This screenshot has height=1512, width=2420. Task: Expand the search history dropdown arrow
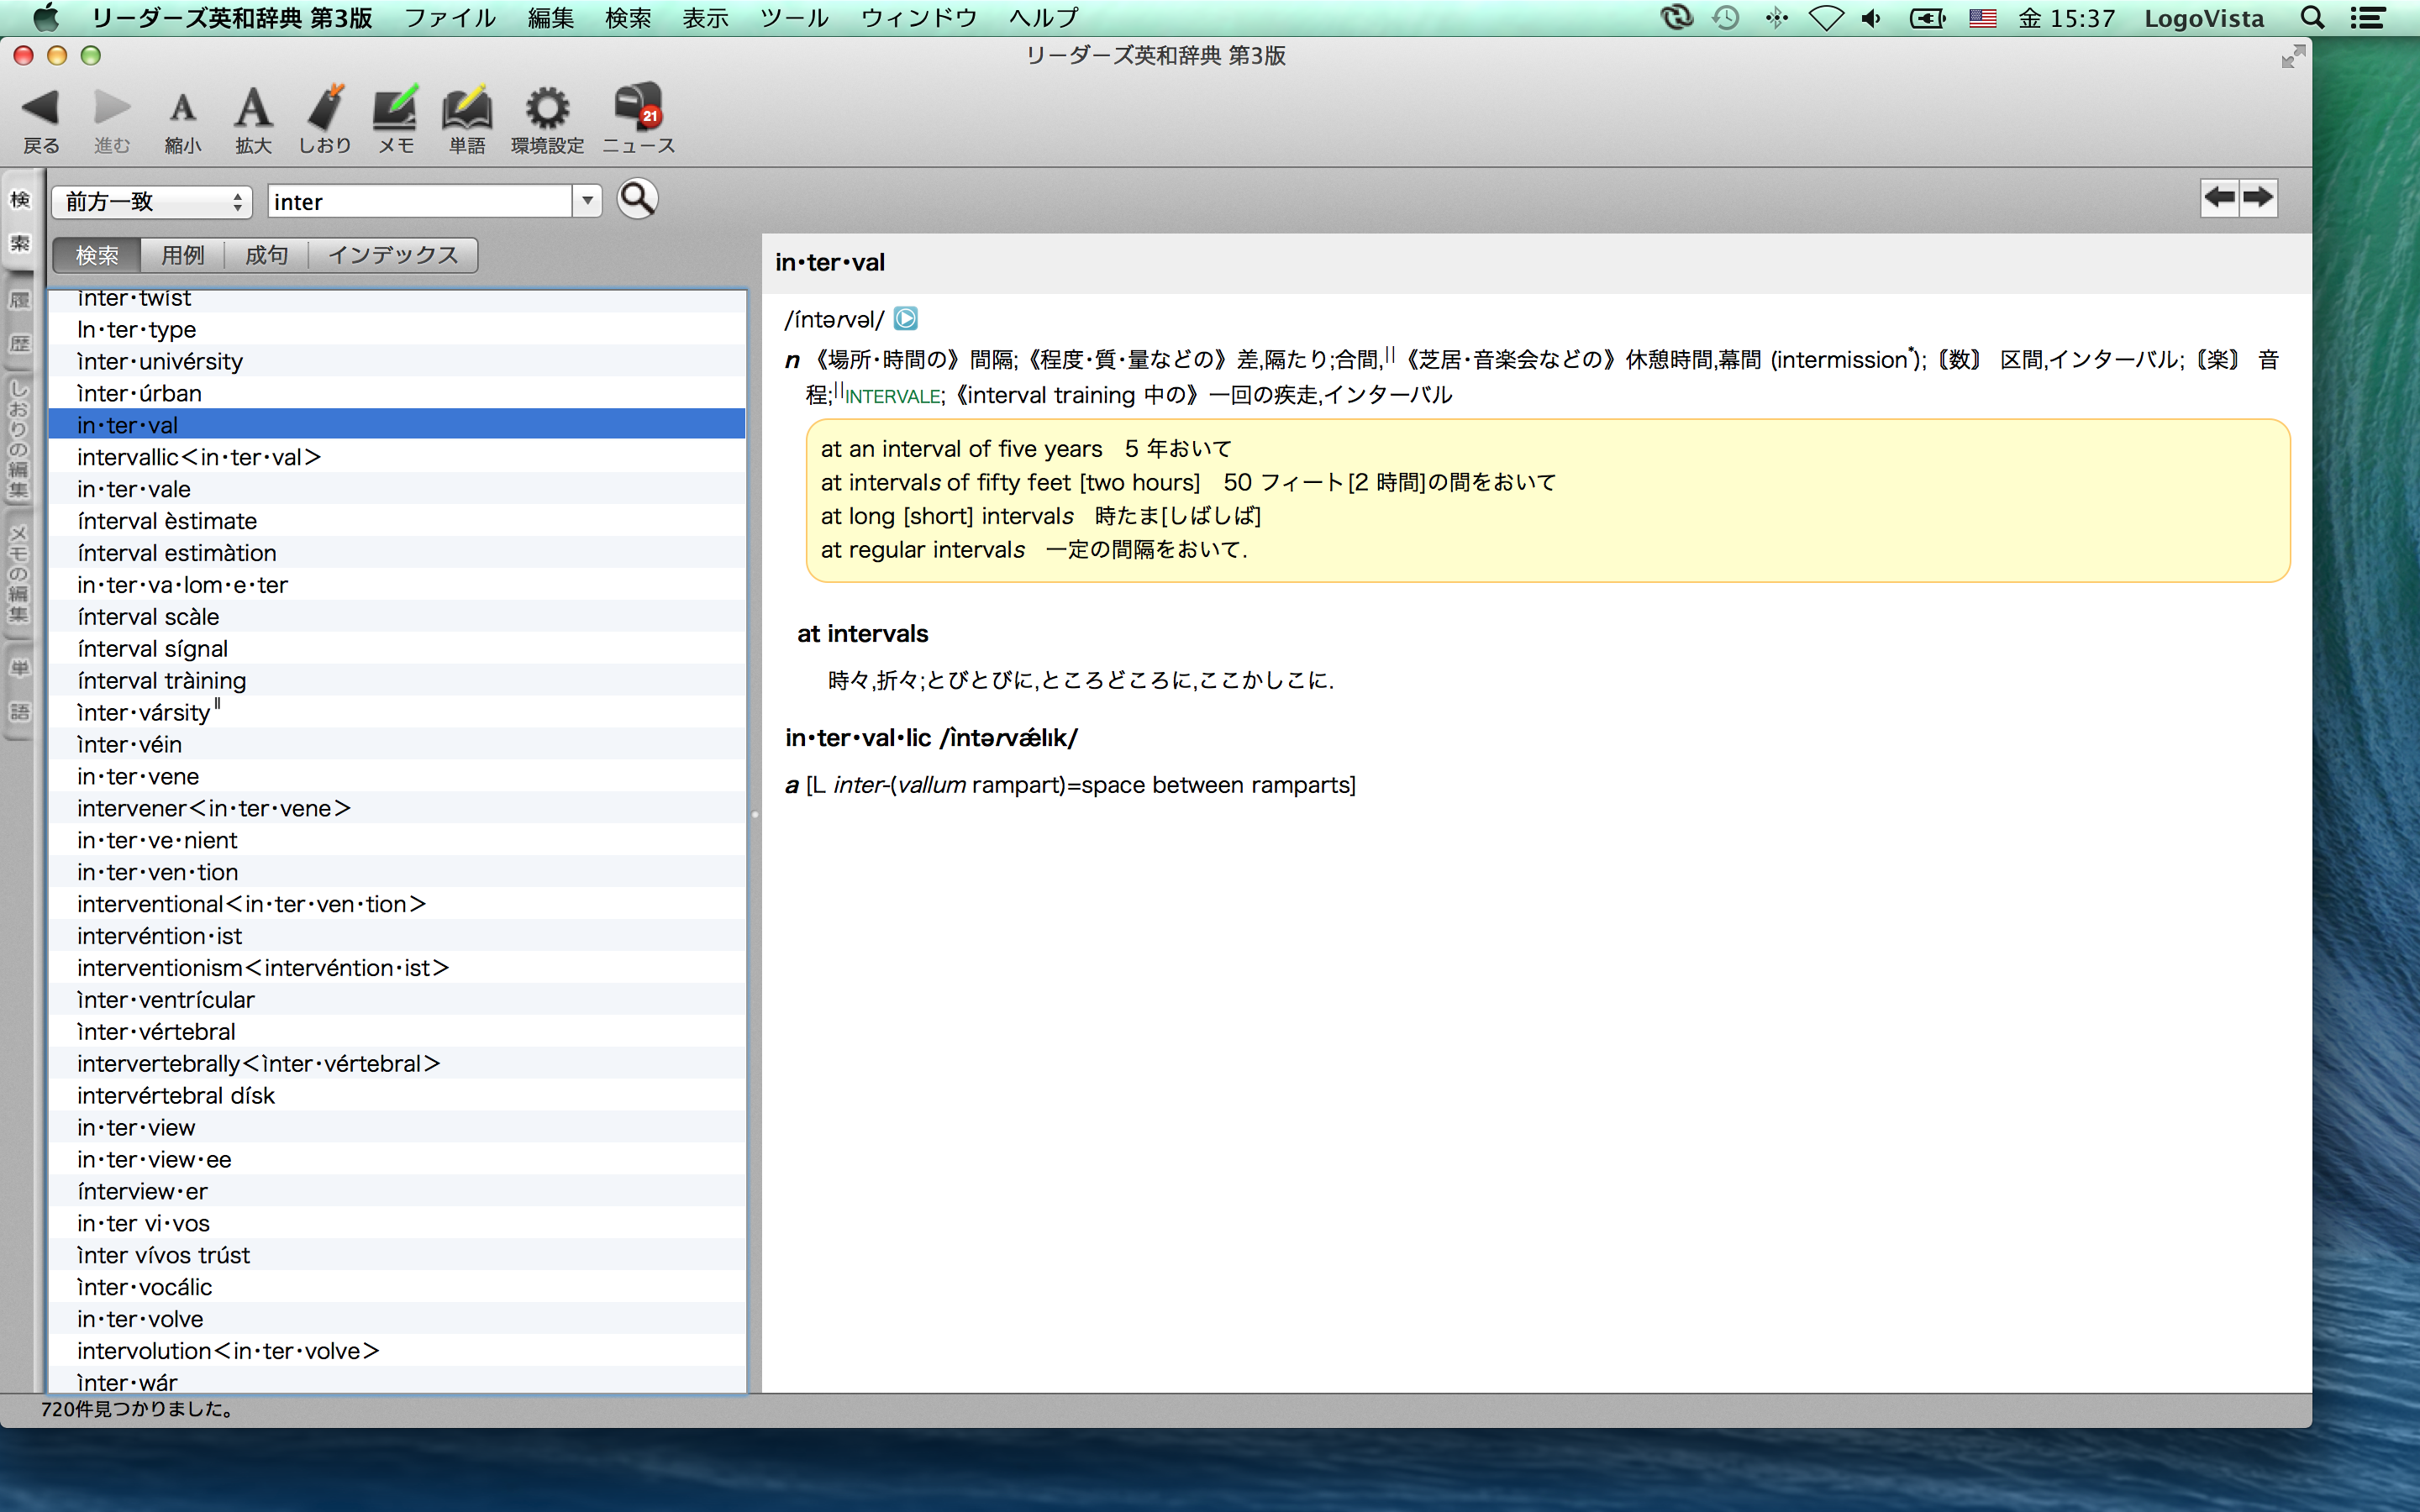click(x=588, y=201)
